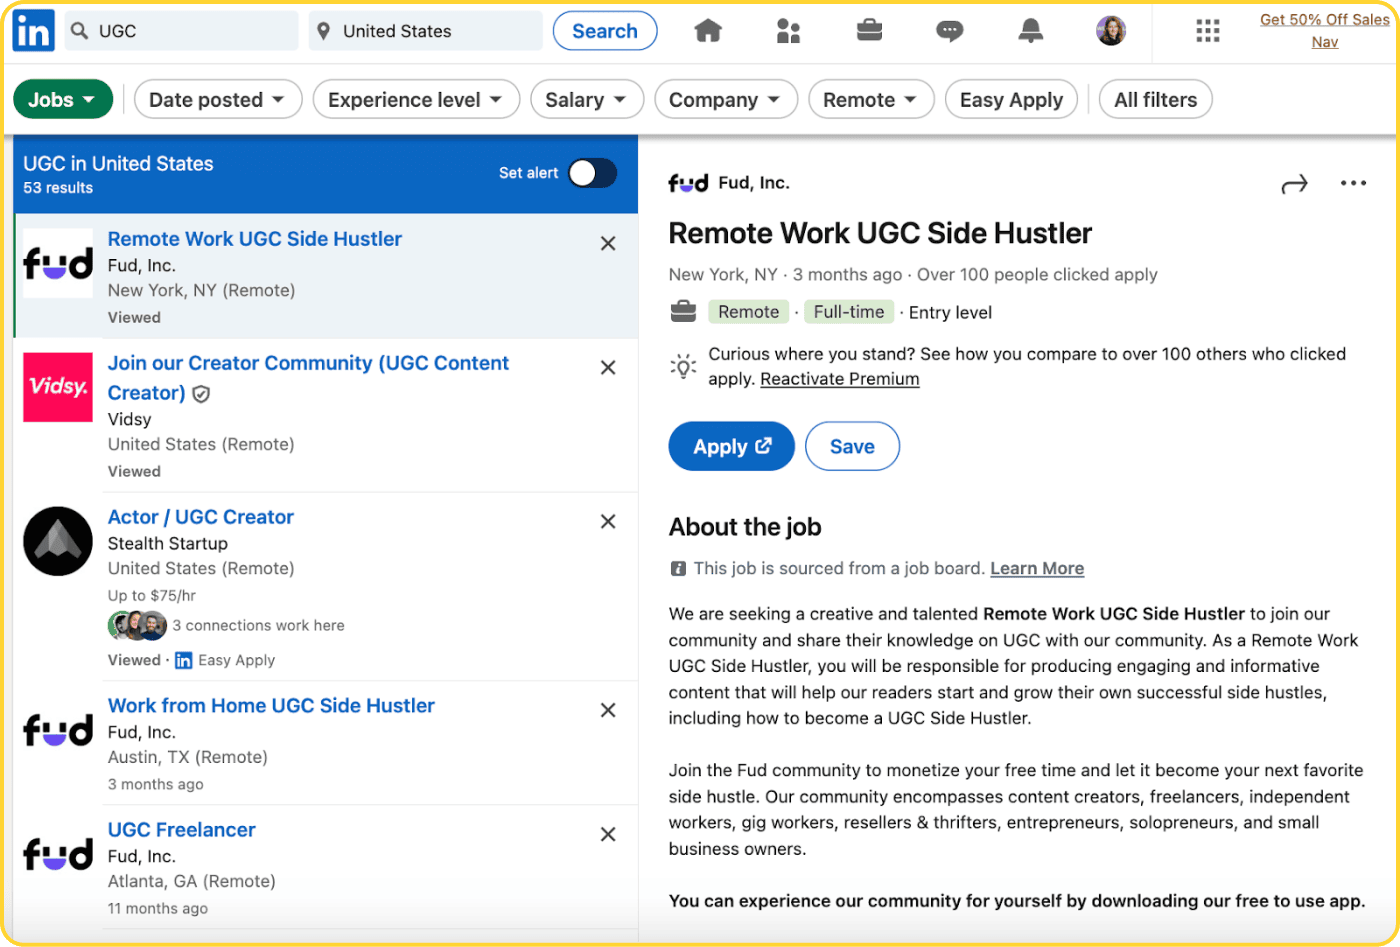Open the Notifications bell icon
The height and width of the screenshot is (947, 1400).
pos(1030,31)
